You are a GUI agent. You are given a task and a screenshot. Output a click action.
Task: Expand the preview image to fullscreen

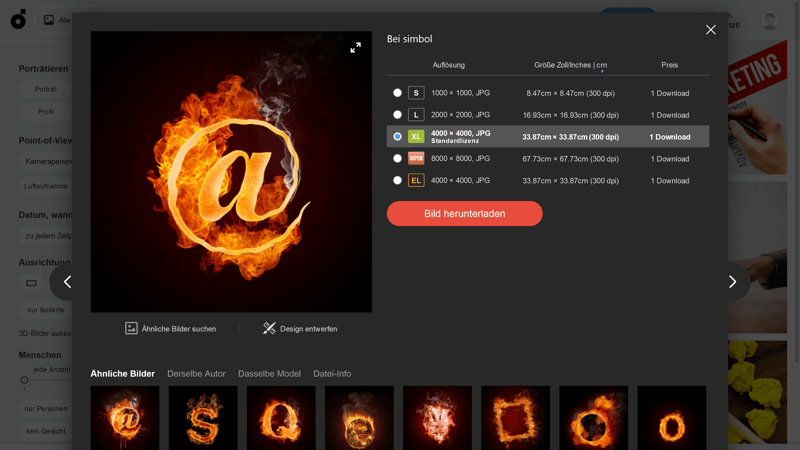click(x=356, y=47)
